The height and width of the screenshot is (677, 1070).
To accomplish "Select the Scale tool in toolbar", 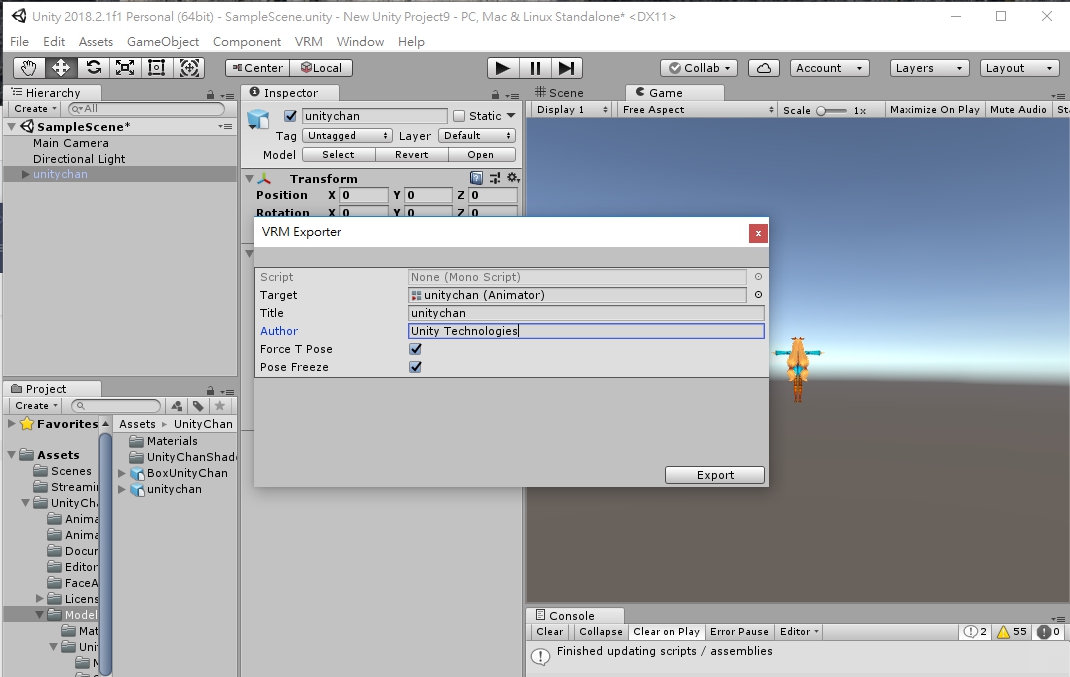I will [x=125, y=68].
